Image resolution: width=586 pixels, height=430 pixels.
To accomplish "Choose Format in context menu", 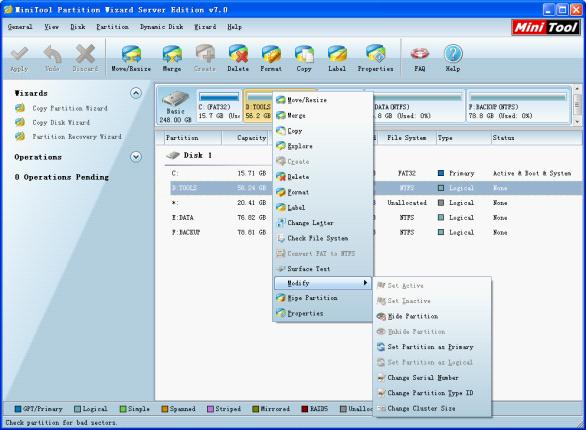I will 323,192.
